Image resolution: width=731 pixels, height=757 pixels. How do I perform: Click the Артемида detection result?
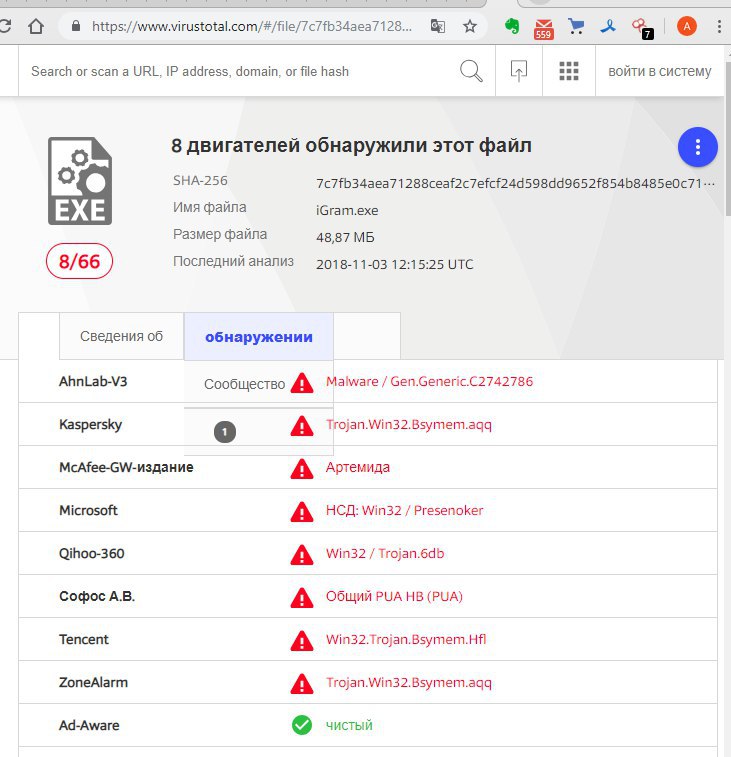358,467
